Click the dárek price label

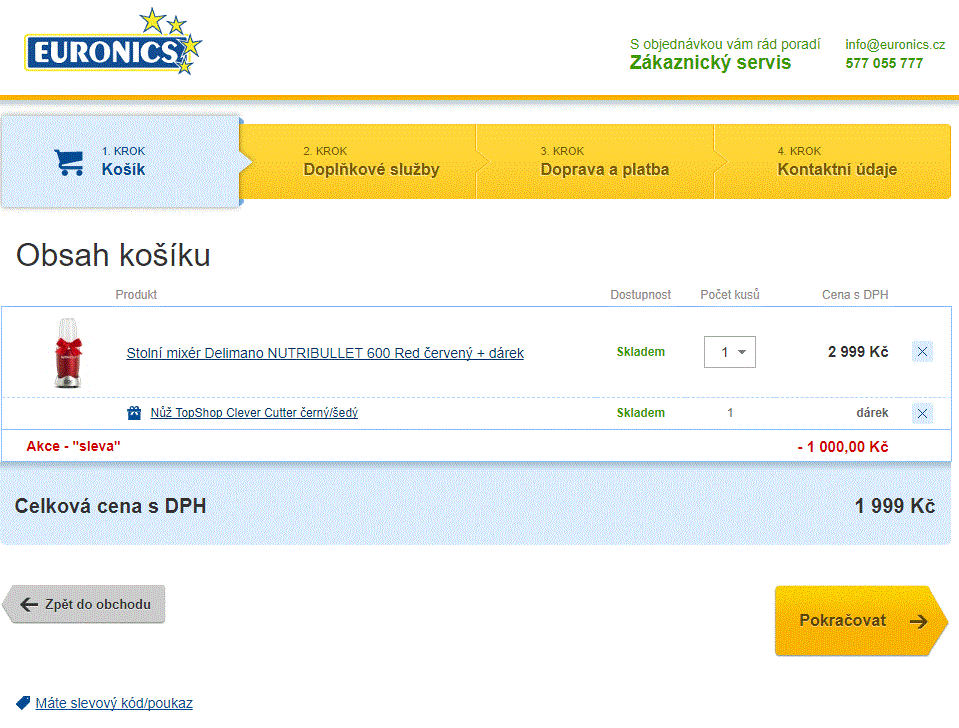[872, 413]
